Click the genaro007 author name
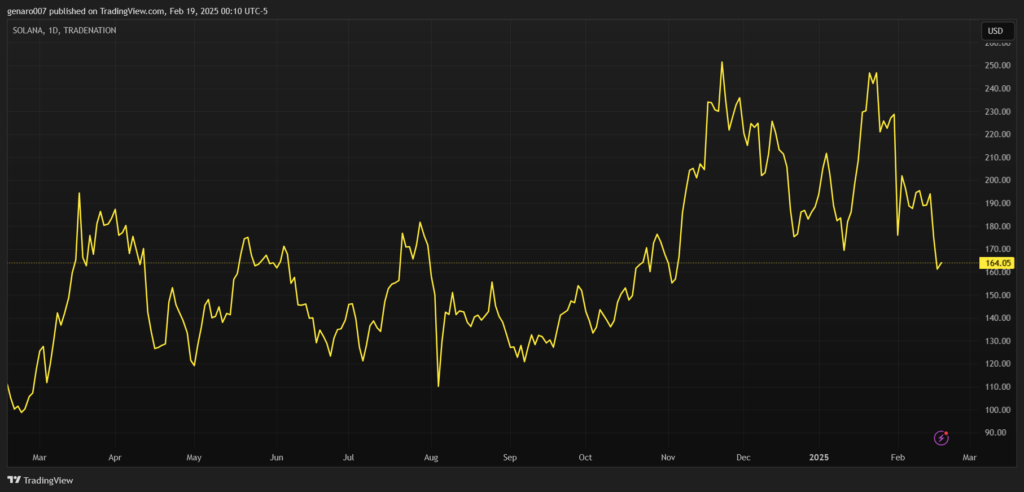 point(29,11)
